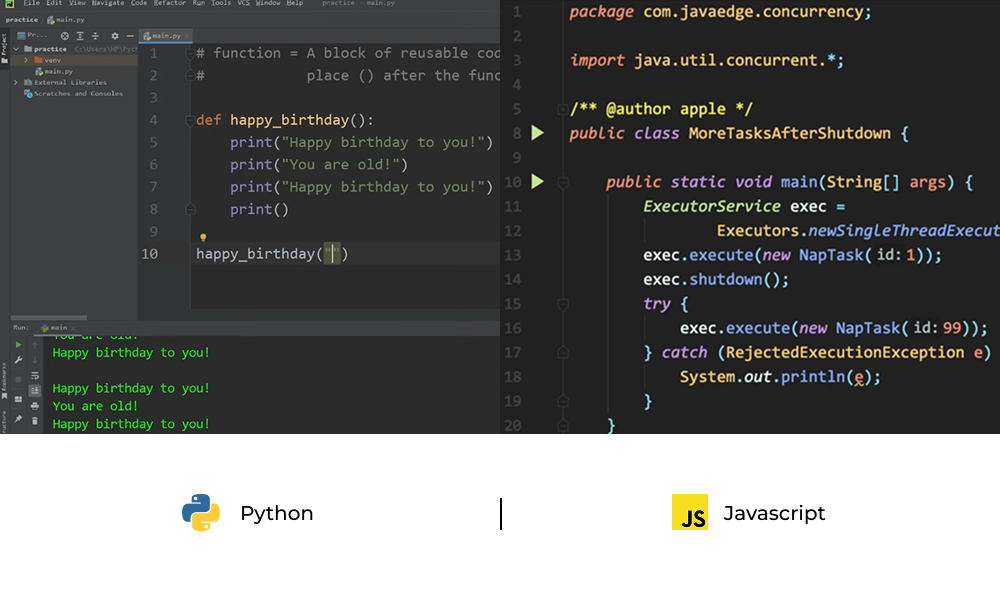Open the Navigate menu
1000x600 pixels.
click(x=108, y=4)
